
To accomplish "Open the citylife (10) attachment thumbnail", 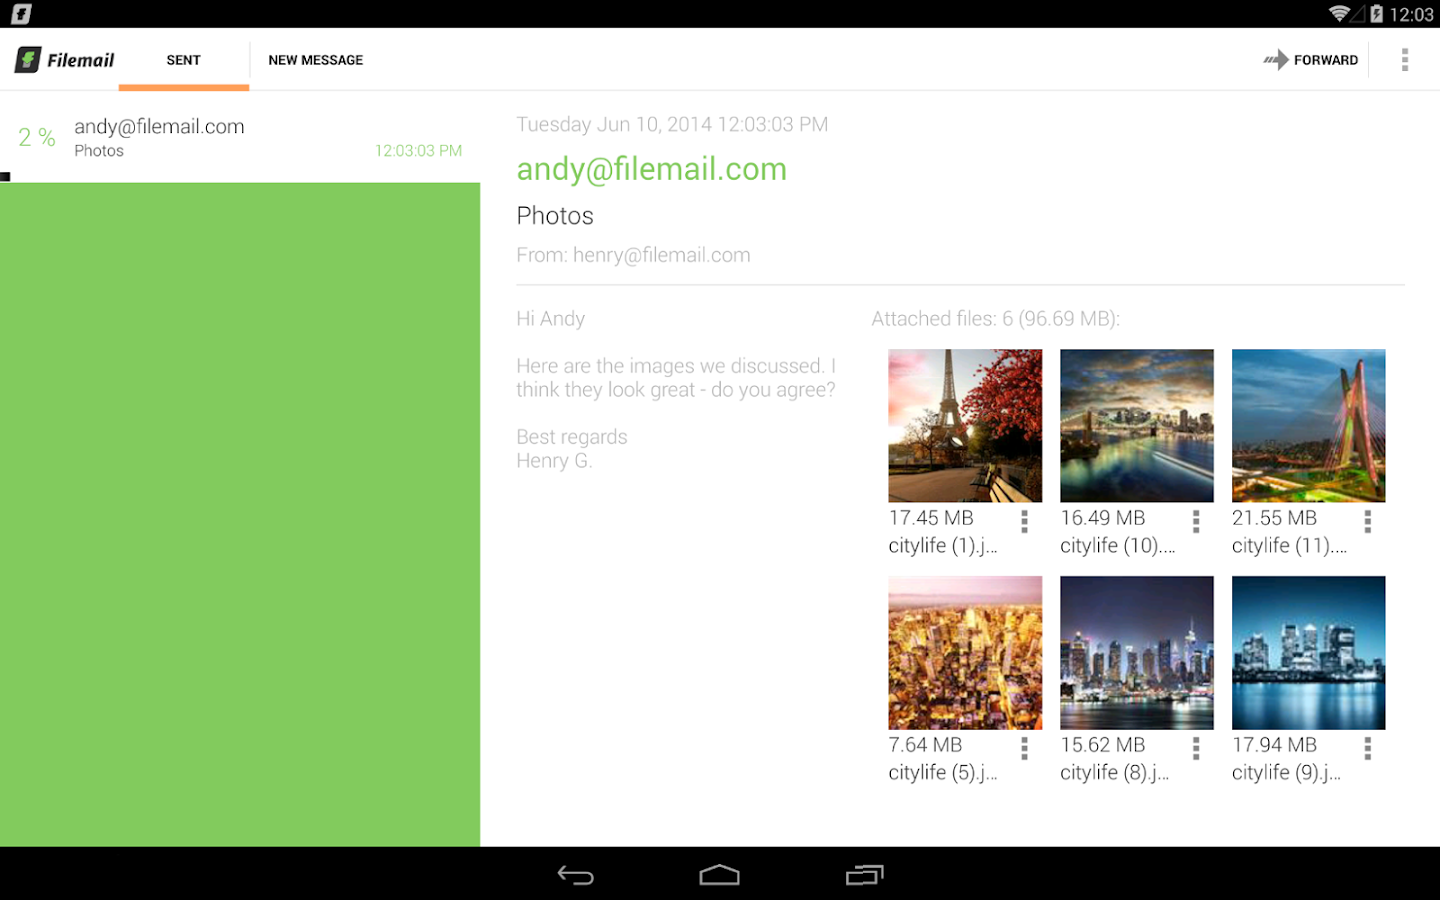I will click(1136, 425).
